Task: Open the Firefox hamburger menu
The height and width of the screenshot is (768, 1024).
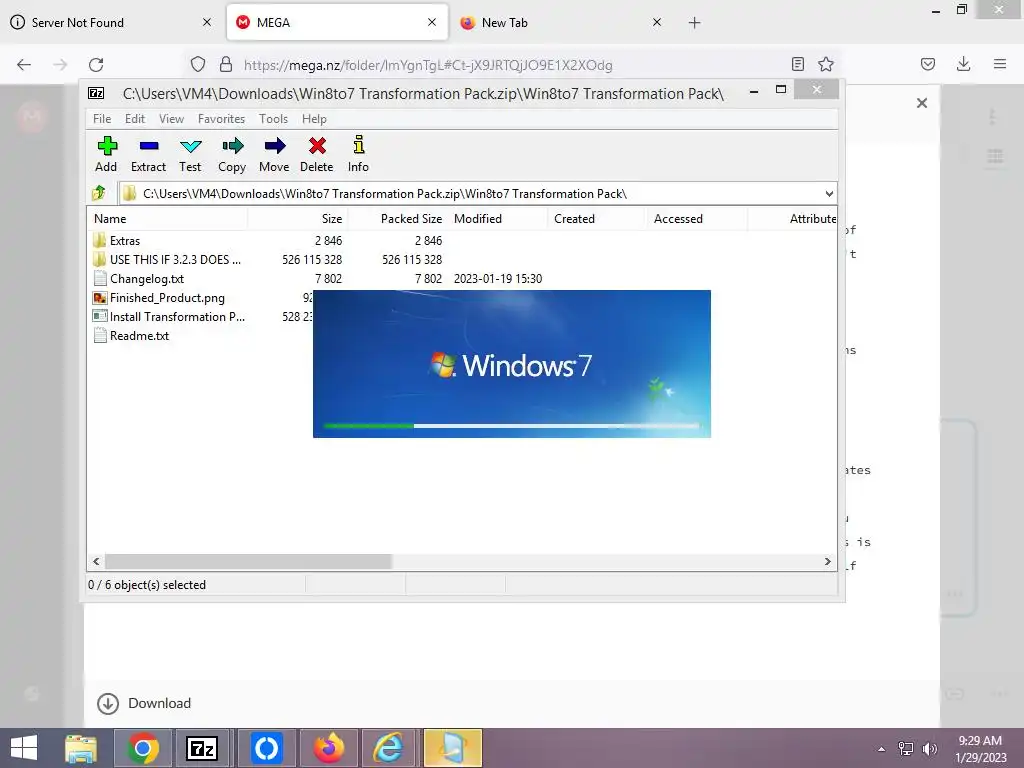Action: coord(1000,64)
